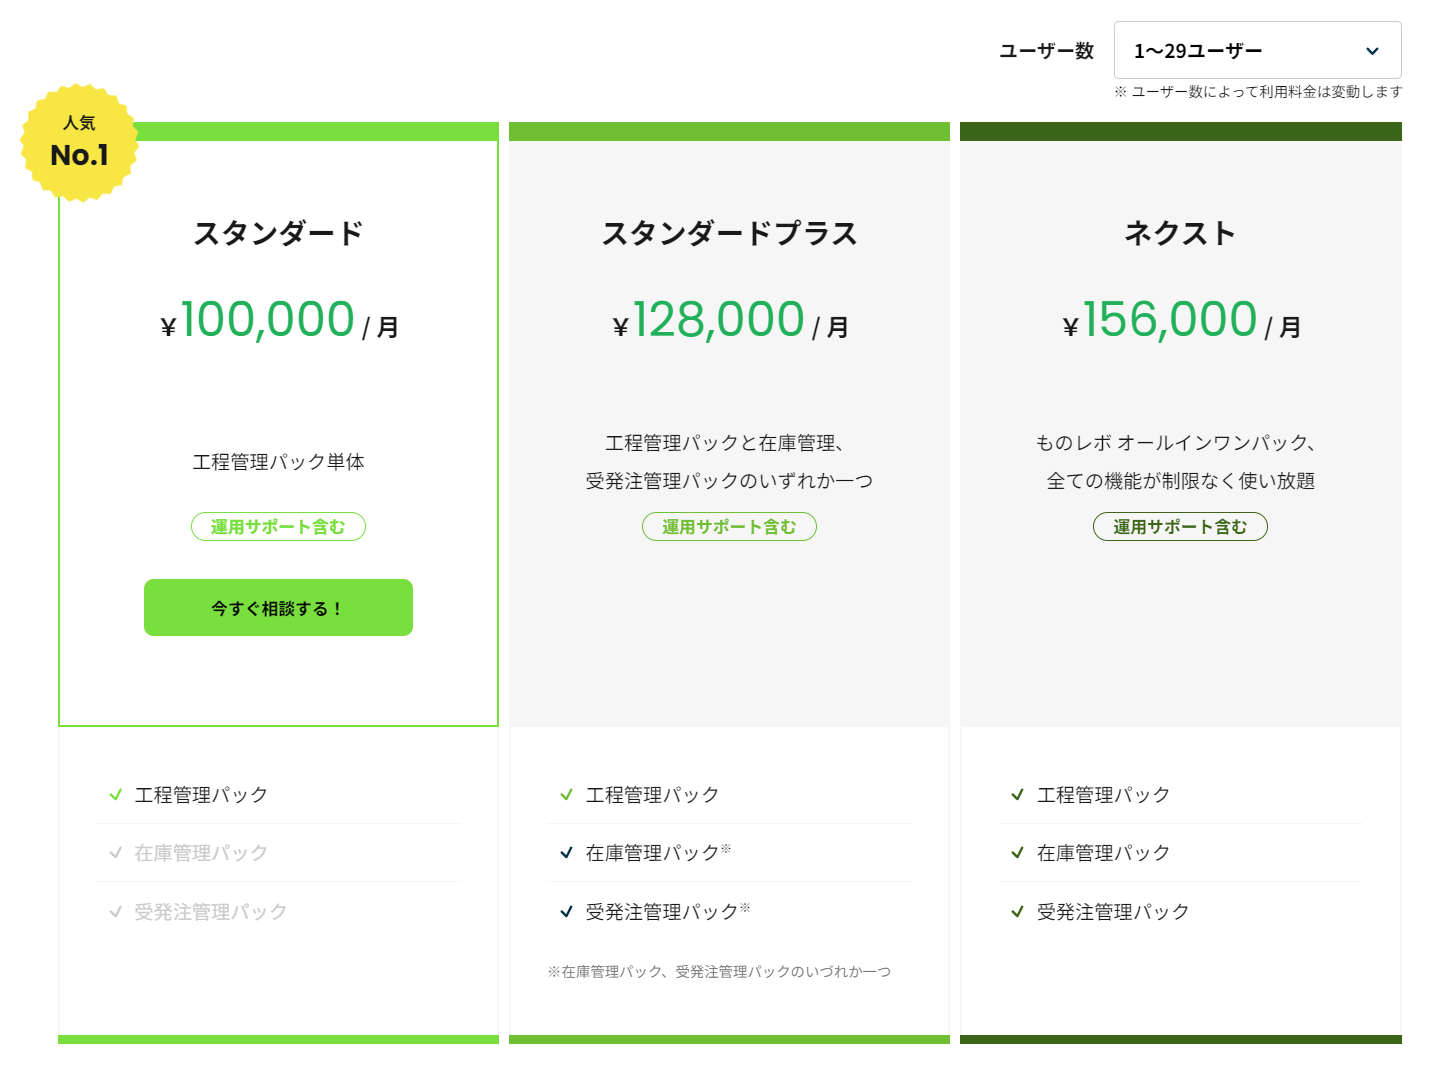Select the ネクスト plan title
Image resolution: width=1449 pixels, height=1081 pixels.
click(x=1180, y=234)
